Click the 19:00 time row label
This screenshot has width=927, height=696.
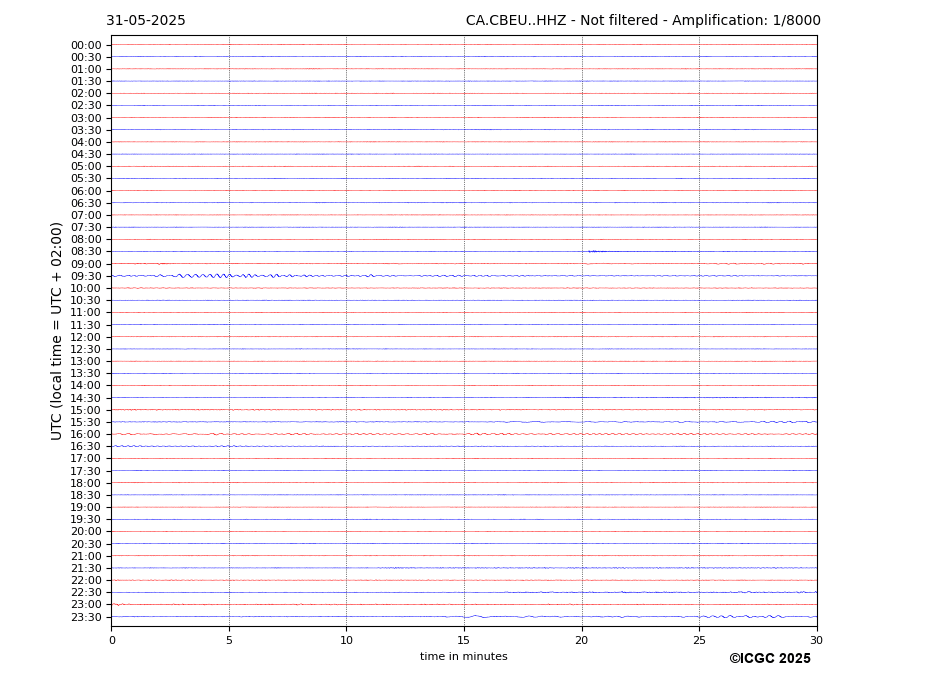click(x=86, y=507)
